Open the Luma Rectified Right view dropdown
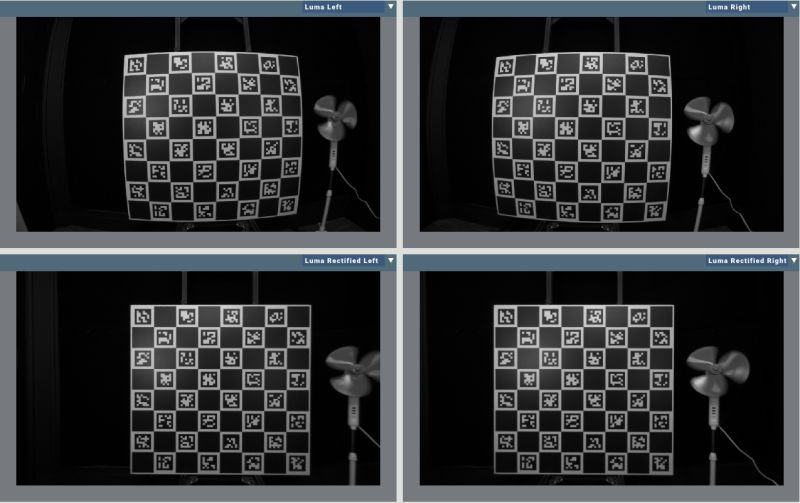800x503 pixels. [x=753, y=260]
